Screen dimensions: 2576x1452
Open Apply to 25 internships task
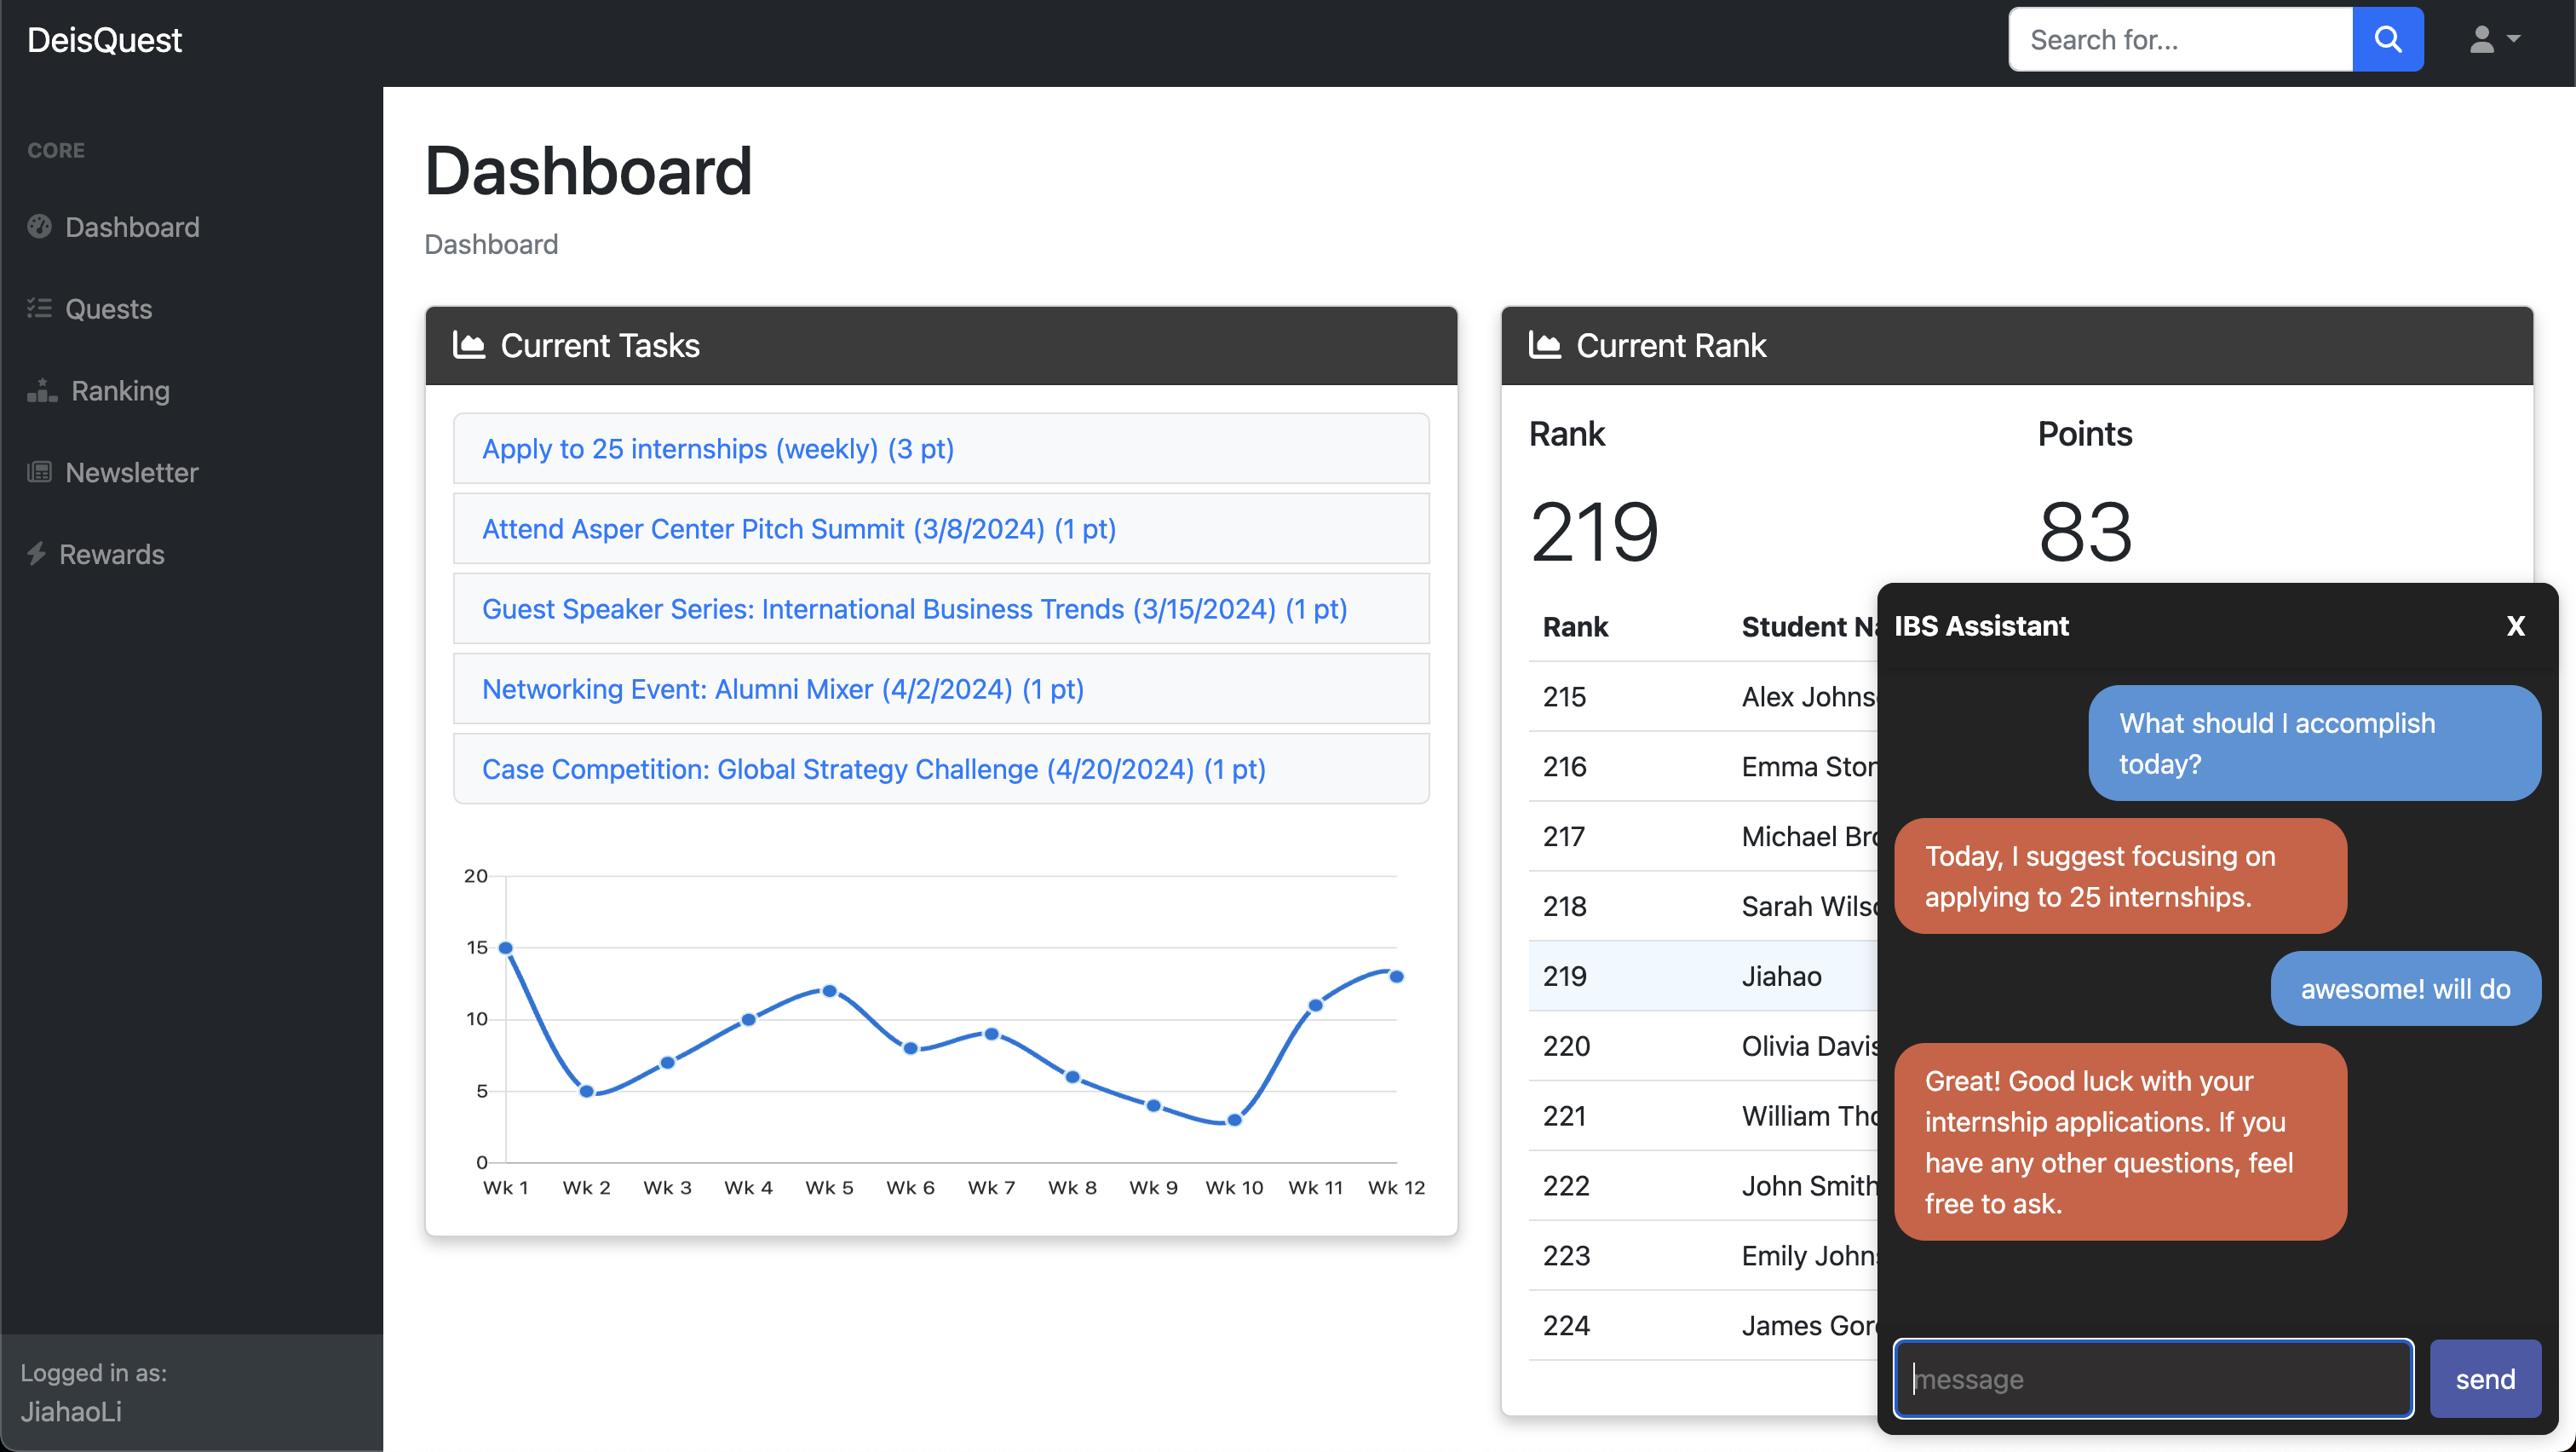pos(717,449)
